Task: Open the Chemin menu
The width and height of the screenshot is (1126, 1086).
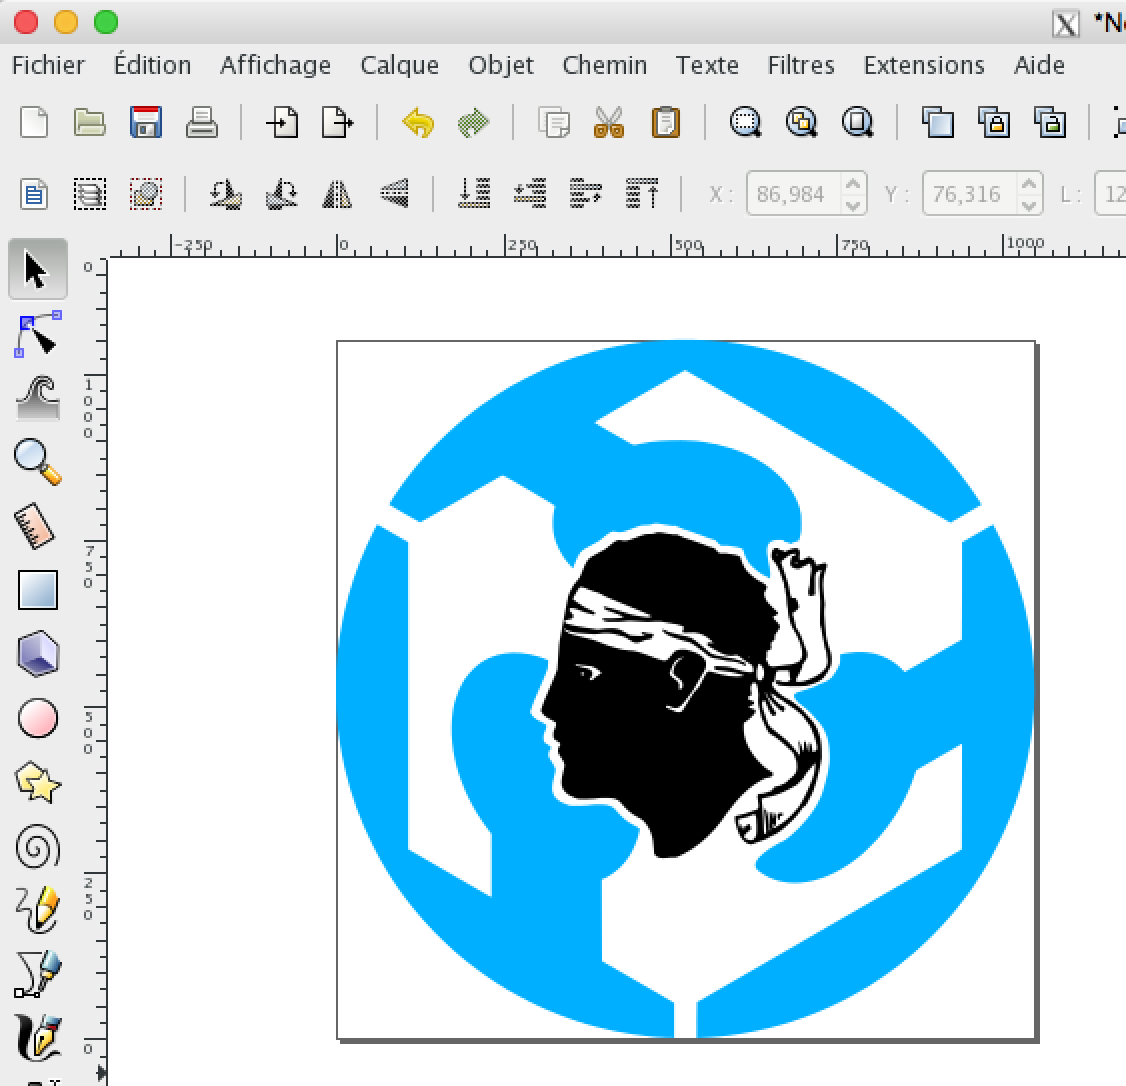Action: click(x=605, y=65)
